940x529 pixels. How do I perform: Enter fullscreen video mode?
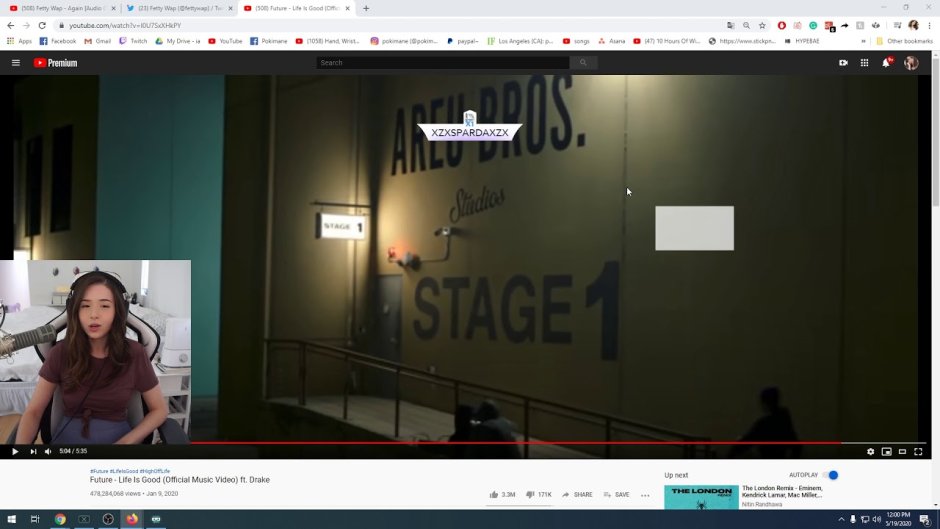click(918, 452)
